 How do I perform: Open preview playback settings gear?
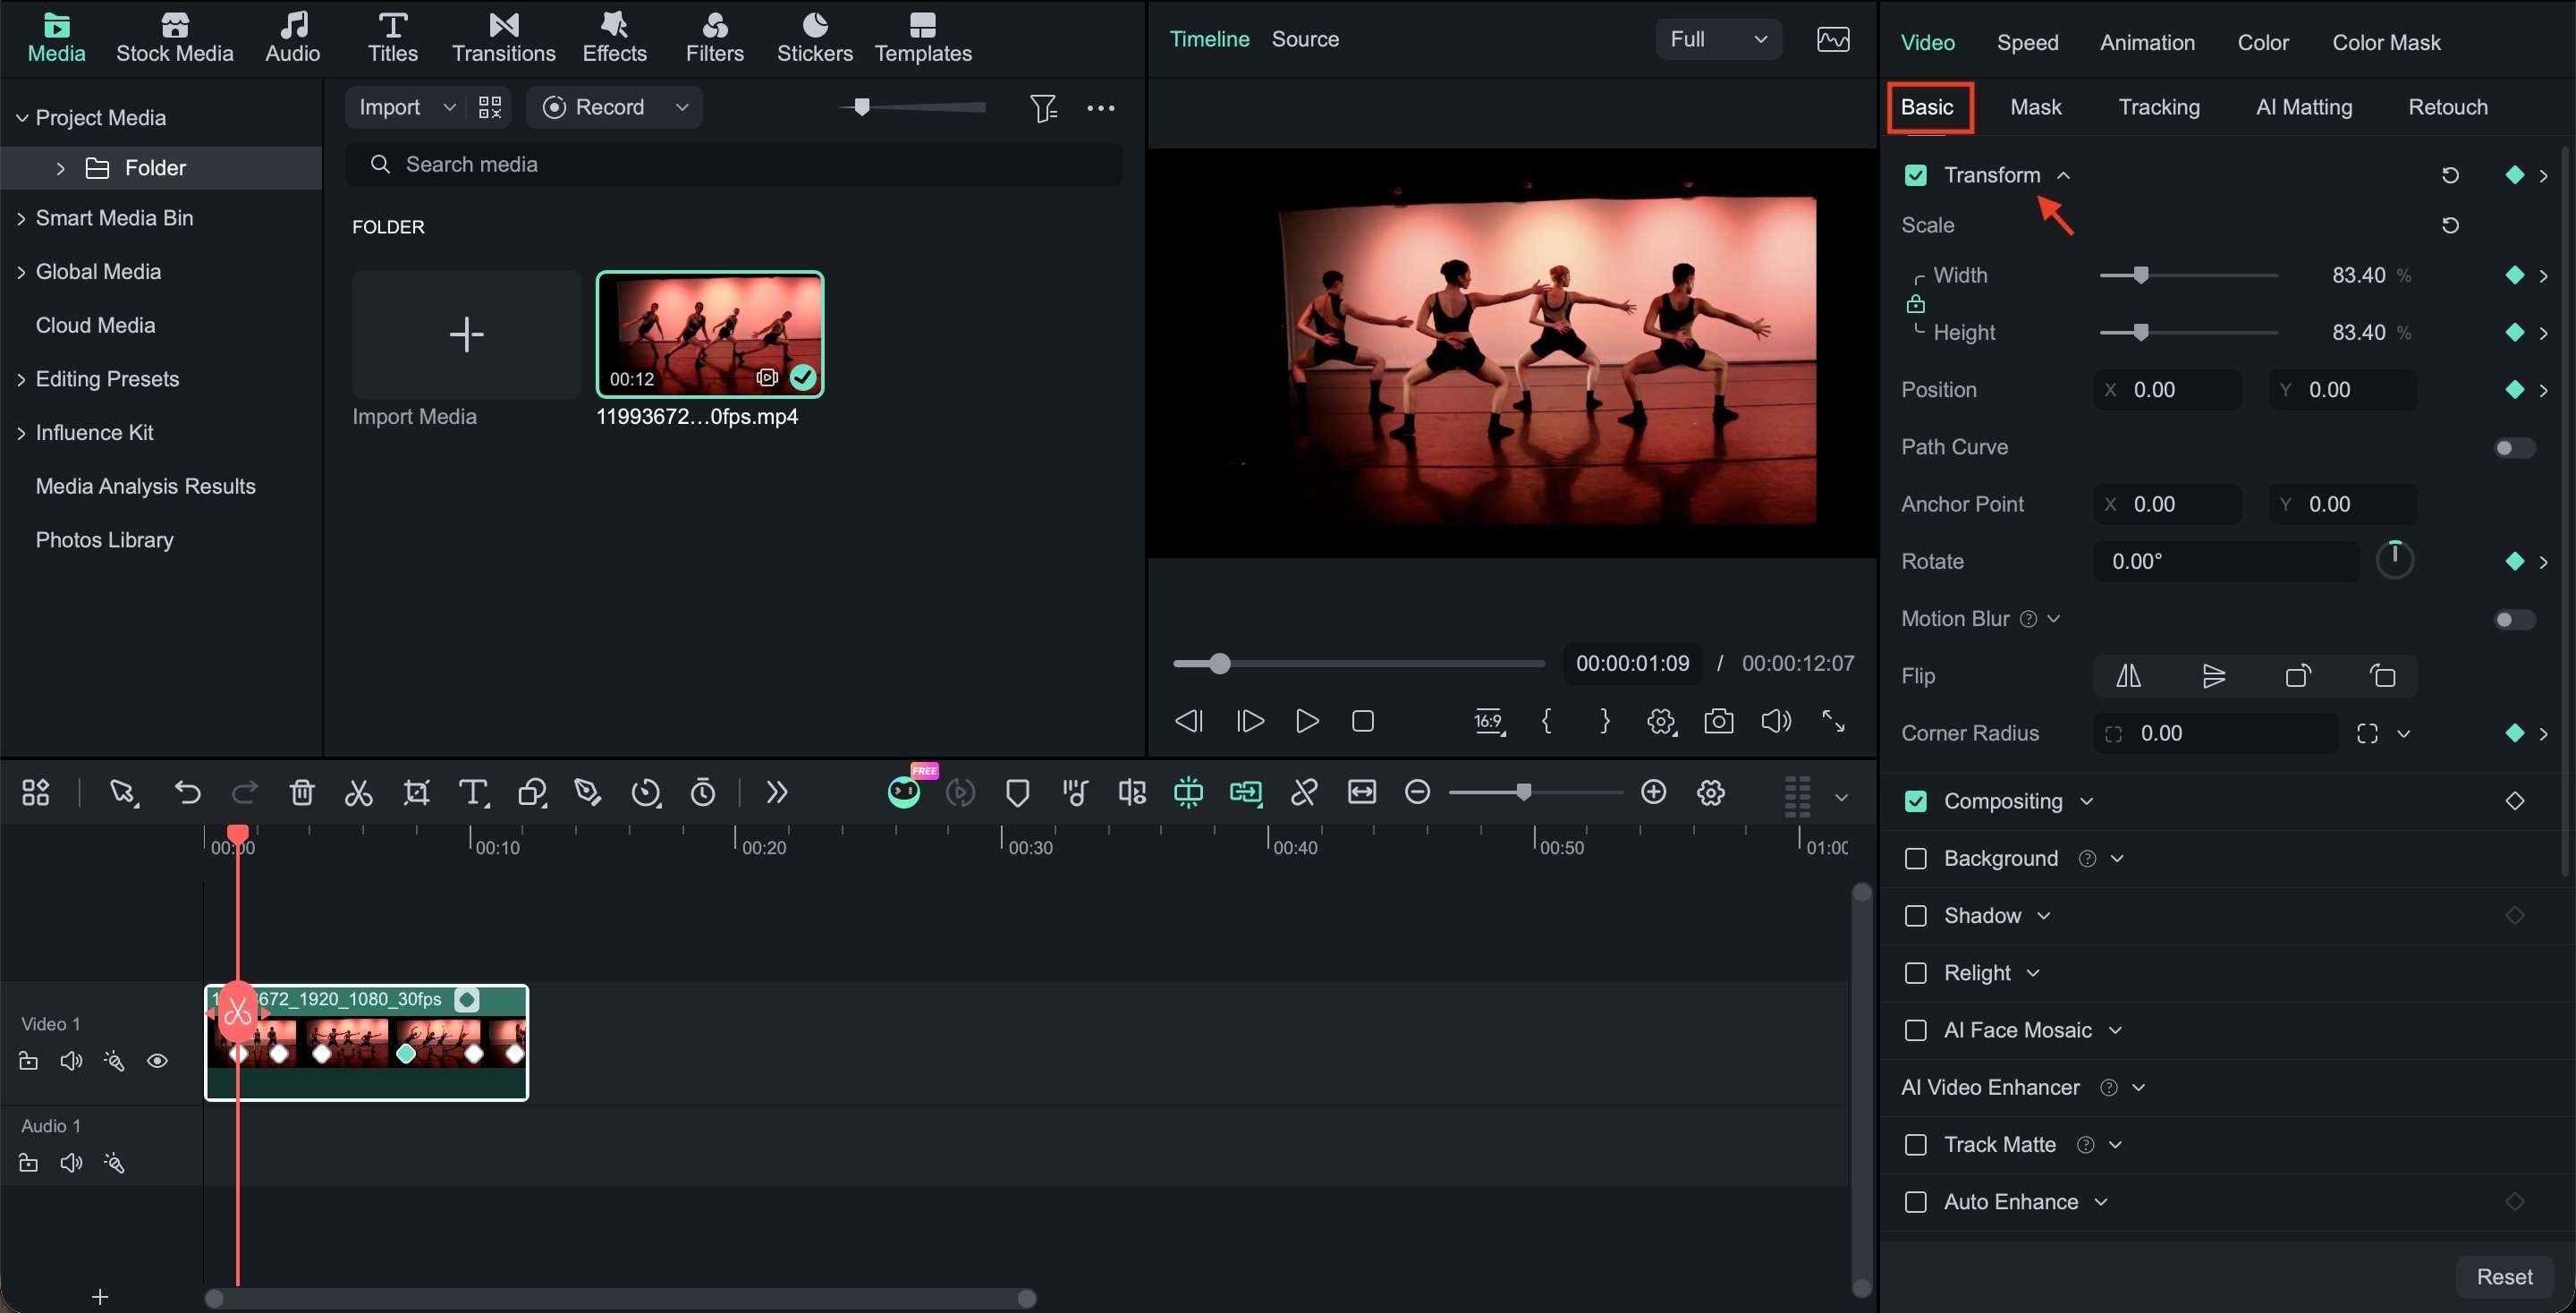coord(1661,721)
